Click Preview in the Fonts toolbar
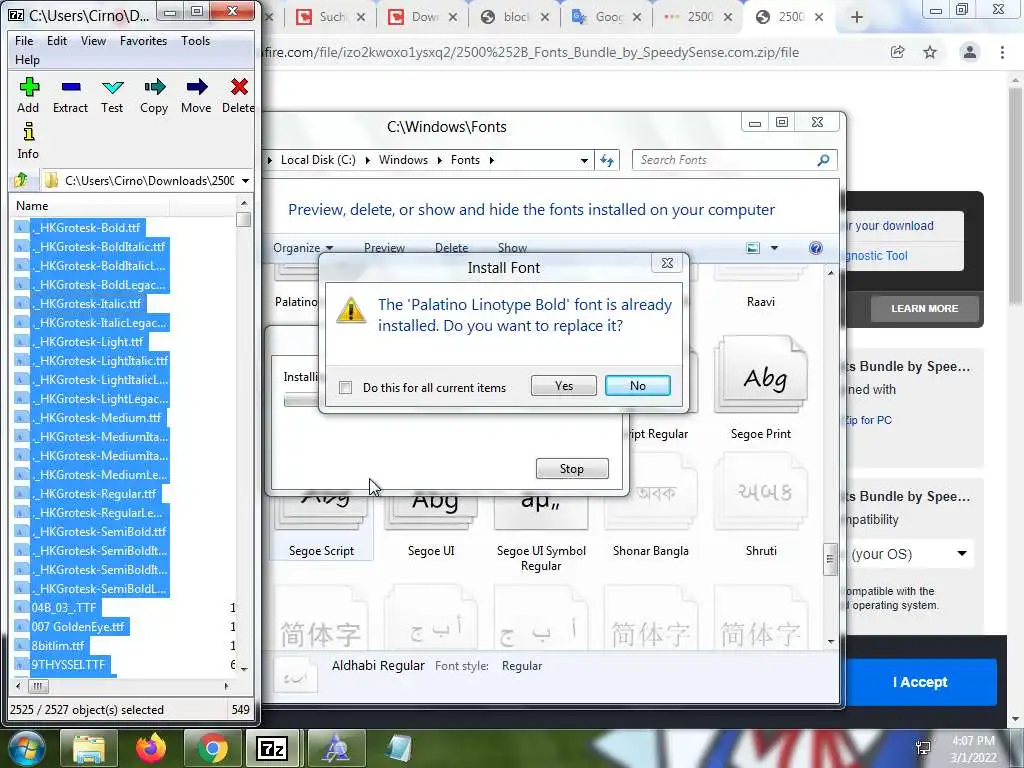Screen dimensions: 1024x768 384,248
